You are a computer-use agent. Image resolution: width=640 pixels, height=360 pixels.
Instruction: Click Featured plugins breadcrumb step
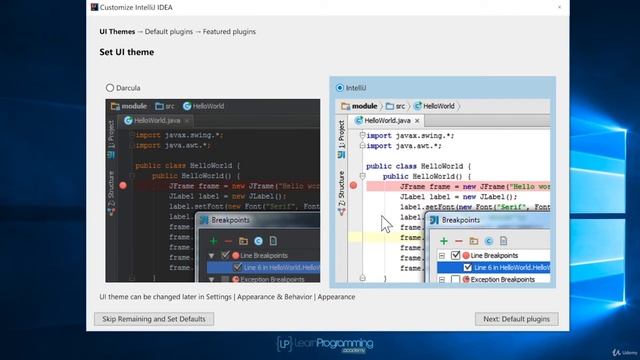[x=229, y=31]
